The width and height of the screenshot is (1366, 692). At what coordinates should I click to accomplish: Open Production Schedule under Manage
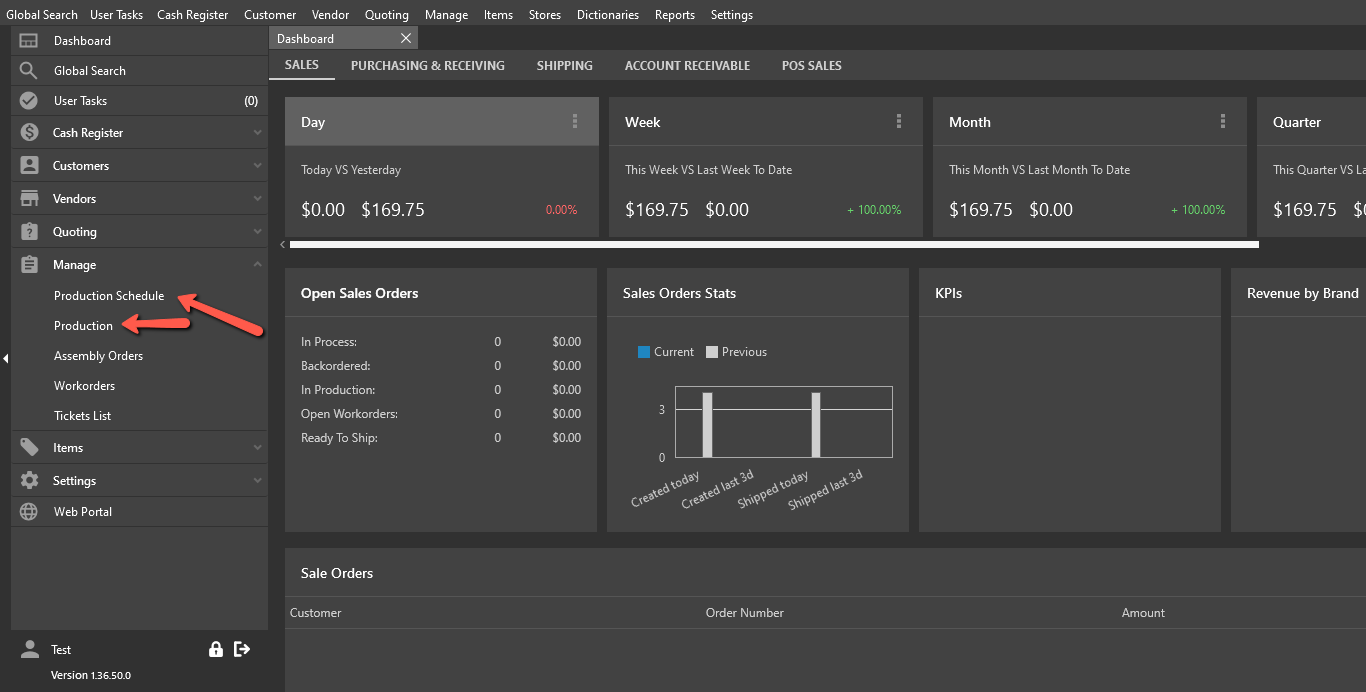click(x=109, y=296)
